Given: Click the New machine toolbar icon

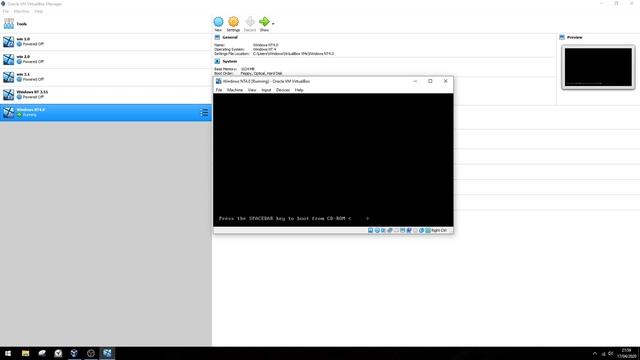Looking at the screenshot, I should click(218, 22).
